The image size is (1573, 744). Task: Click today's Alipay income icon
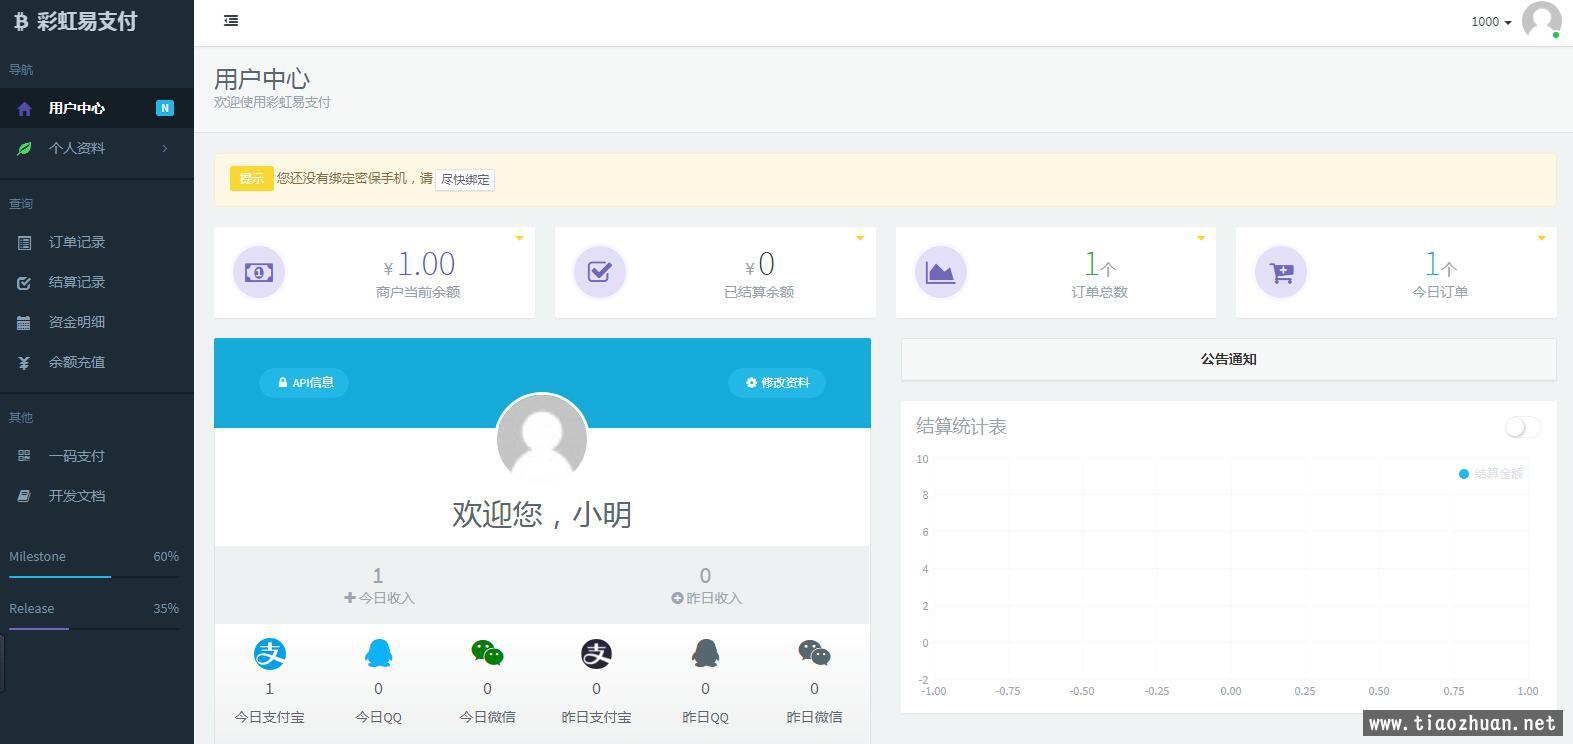[x=269, y=654]
